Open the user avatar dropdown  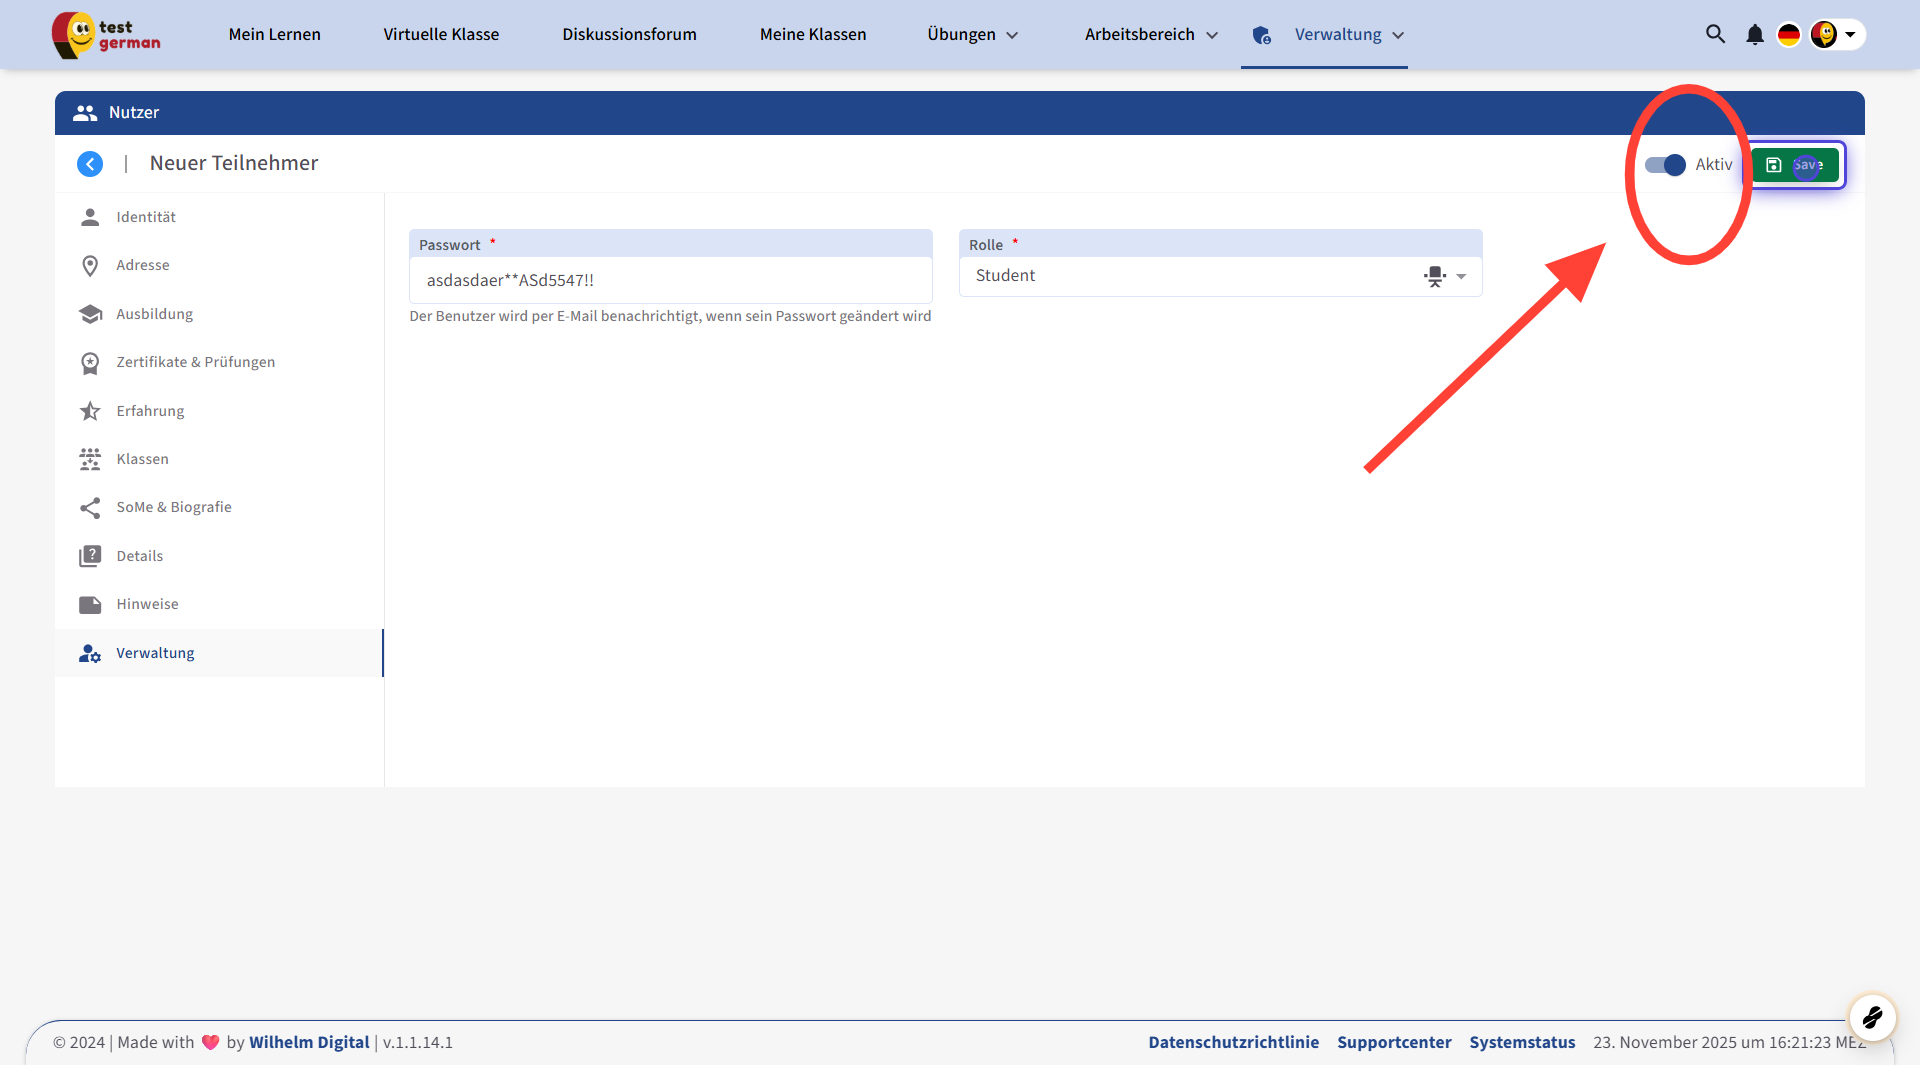point(1836,35)
